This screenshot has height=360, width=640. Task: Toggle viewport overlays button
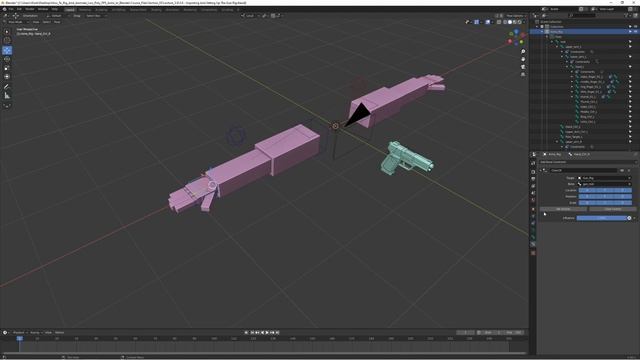488,22
